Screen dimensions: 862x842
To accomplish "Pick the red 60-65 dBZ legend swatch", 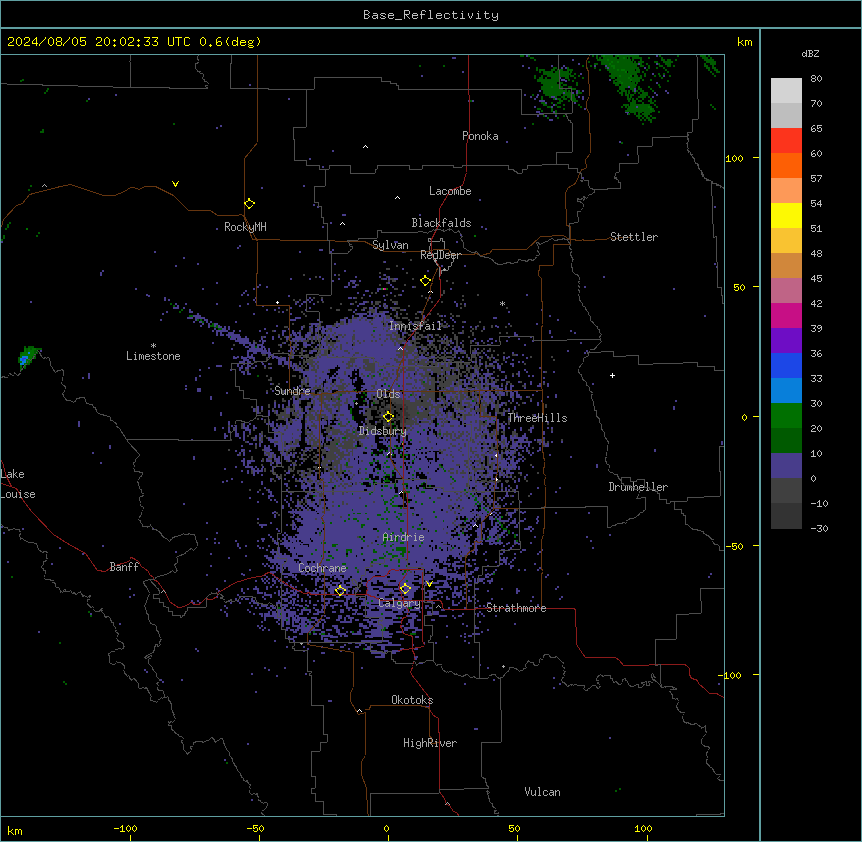I will (x=786, y=141).
